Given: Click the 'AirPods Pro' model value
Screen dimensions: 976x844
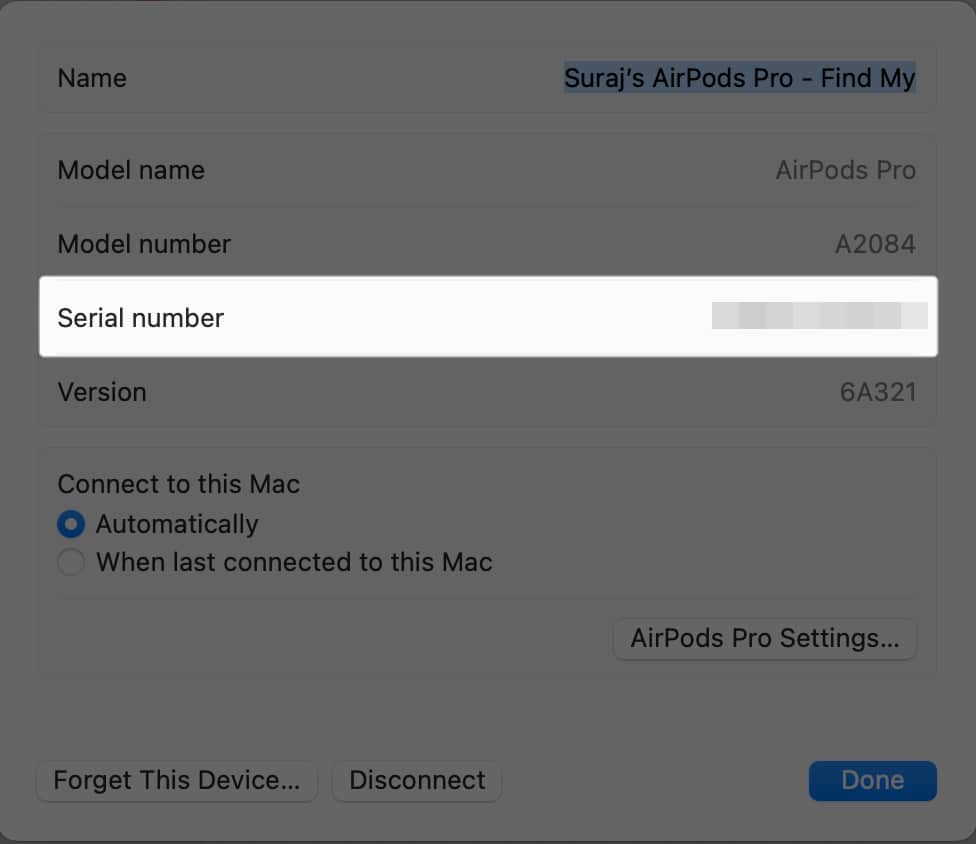Looking at the screenshot, I should (845, 170).
